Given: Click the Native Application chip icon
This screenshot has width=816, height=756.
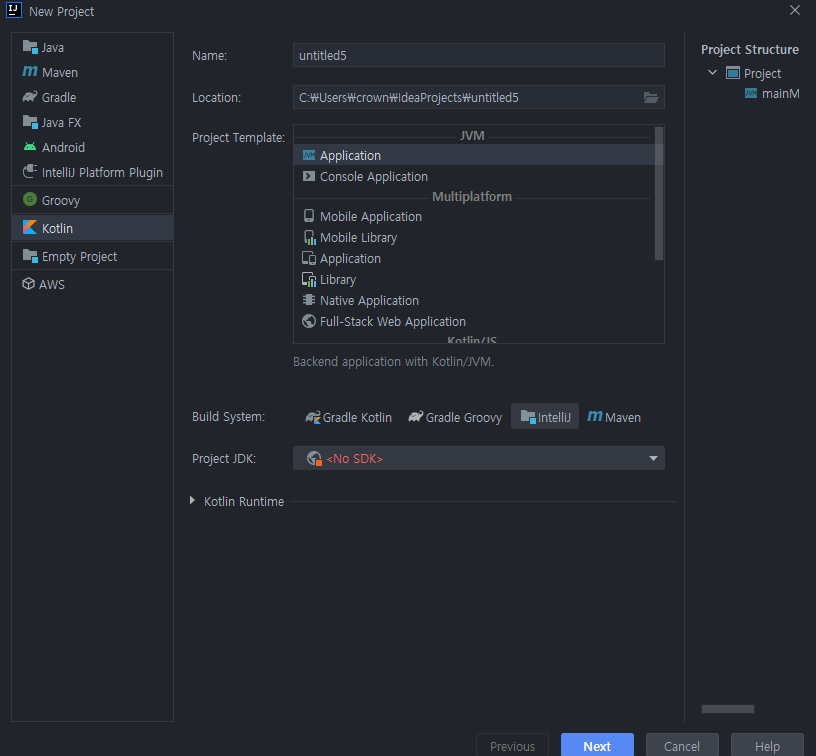Looking at the screenshot, I should tap(309, 300).
